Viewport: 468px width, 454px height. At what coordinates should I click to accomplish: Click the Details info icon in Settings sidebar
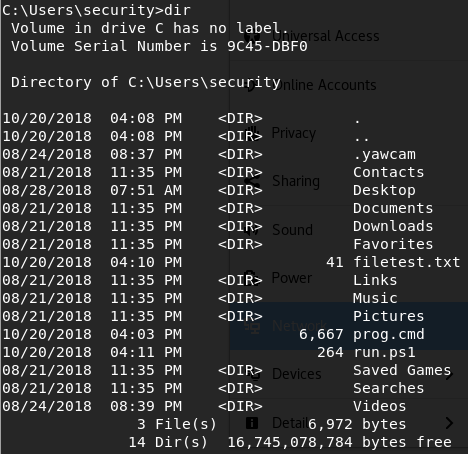[252, 423]
